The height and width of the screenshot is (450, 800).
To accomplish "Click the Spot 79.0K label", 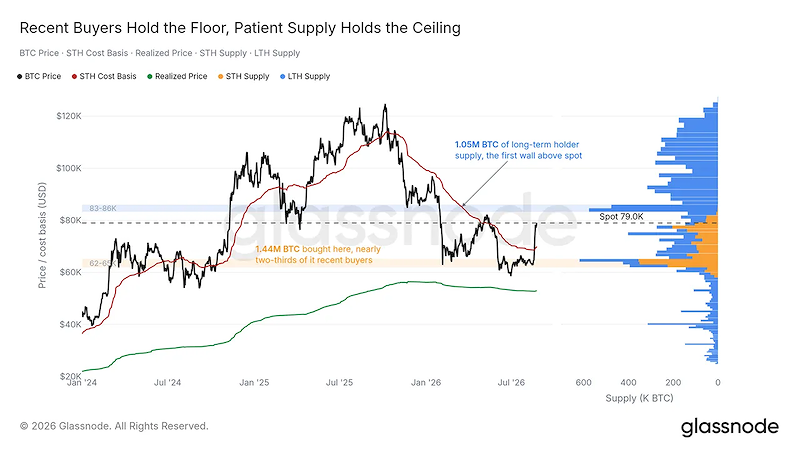I will point(621,216).
